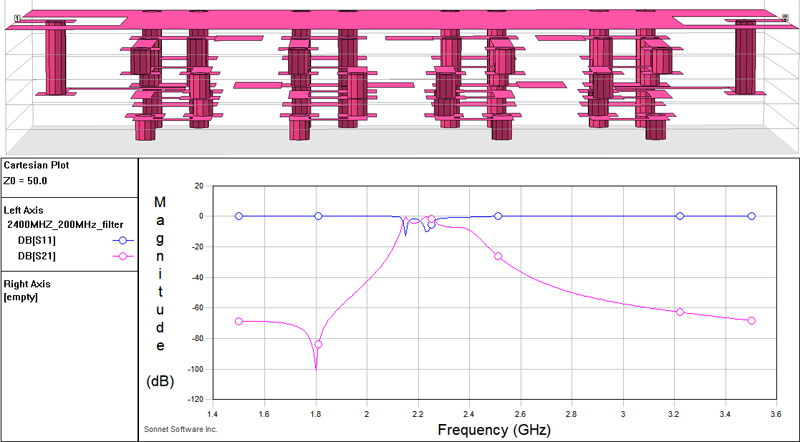The image size is (800, 442).
Task: Select the DB[S21] legend entry
Action: coord(37,256)
